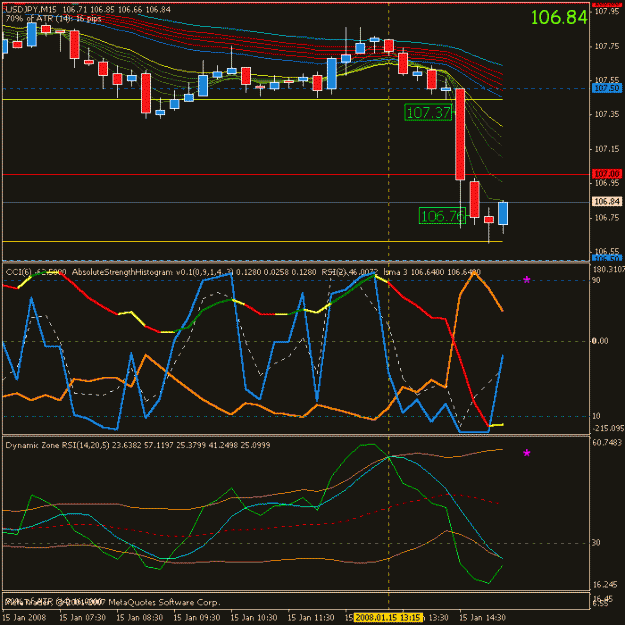625x625 pixels.
Task: Click the 60.7483 scale value in RSI panel
Action: click(x=607, y=442)
